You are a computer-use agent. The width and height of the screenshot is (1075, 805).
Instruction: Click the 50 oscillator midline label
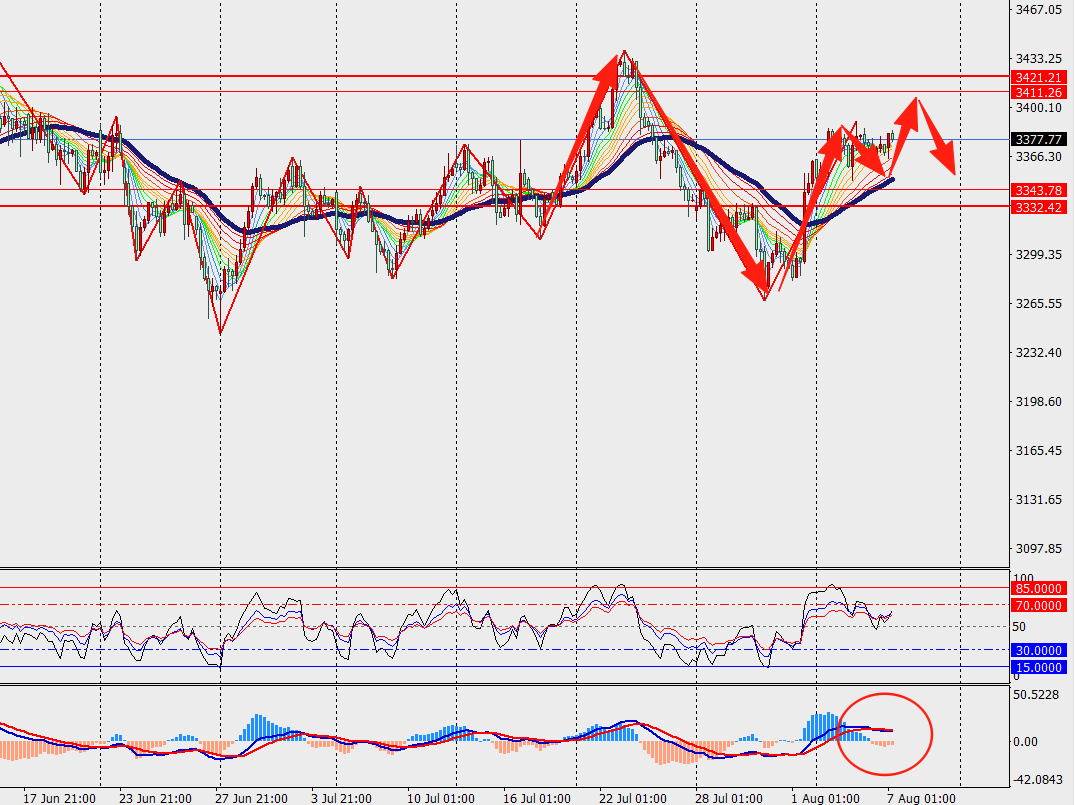pos(1019,627)
